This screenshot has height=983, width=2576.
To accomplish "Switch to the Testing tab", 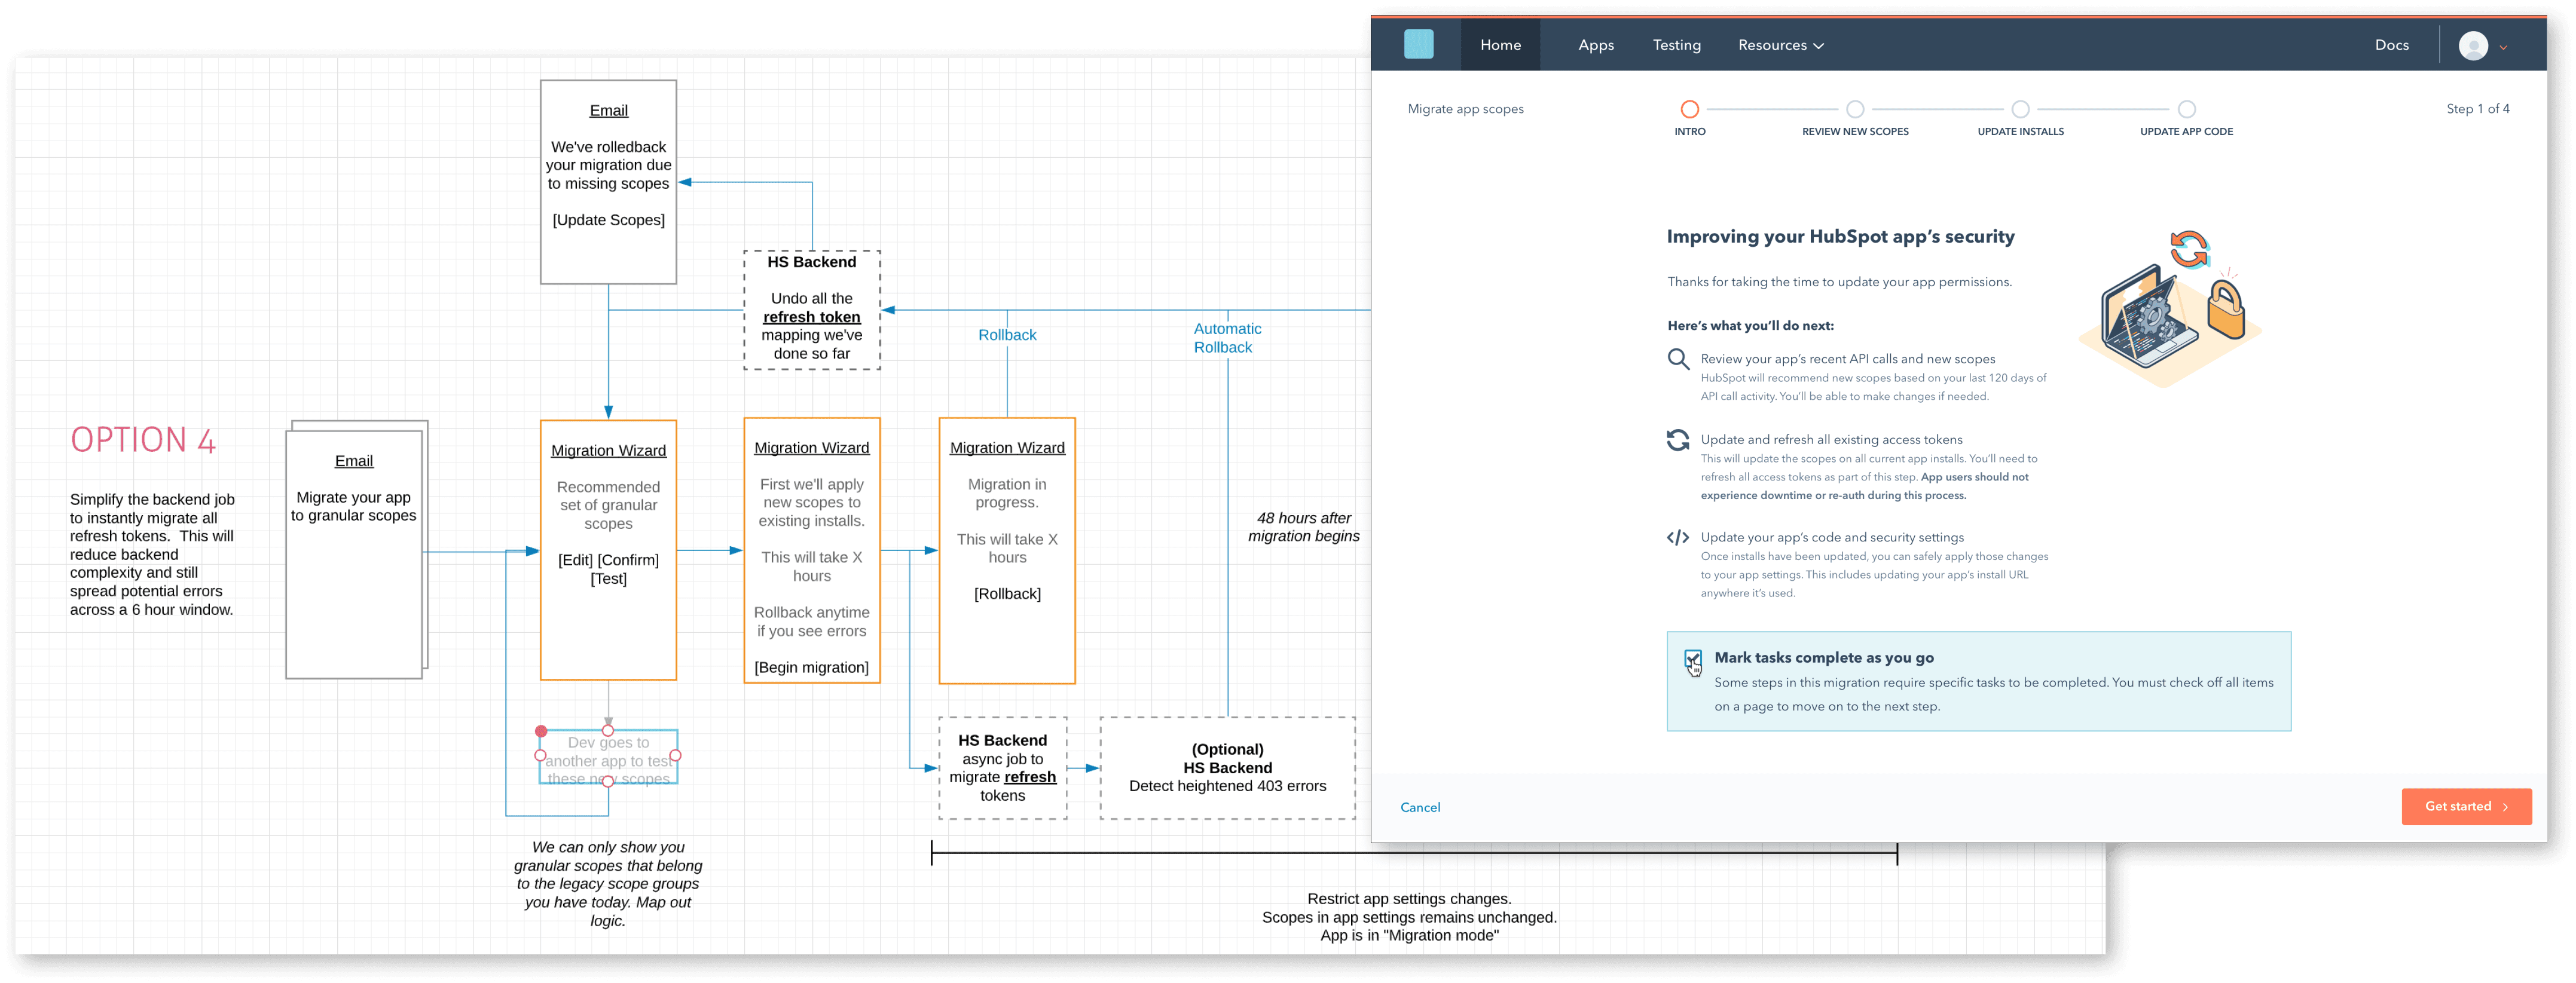I will click(1676, 46).
